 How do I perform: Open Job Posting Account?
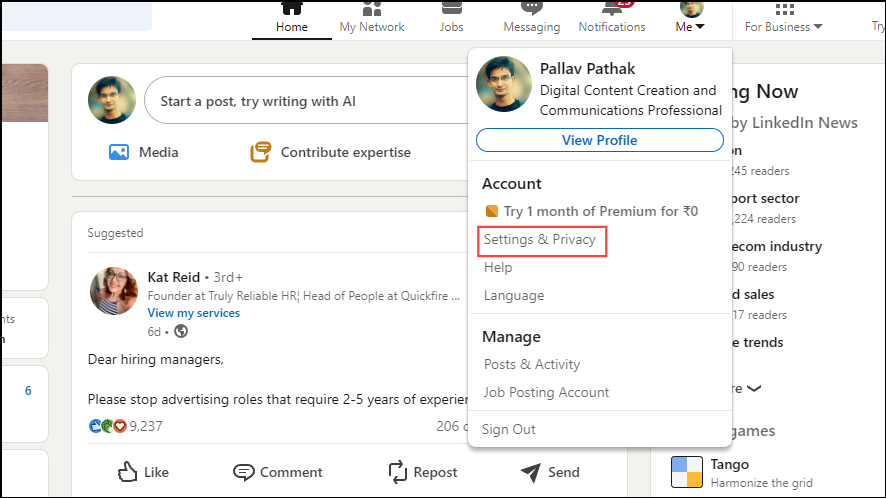[546, 392]
